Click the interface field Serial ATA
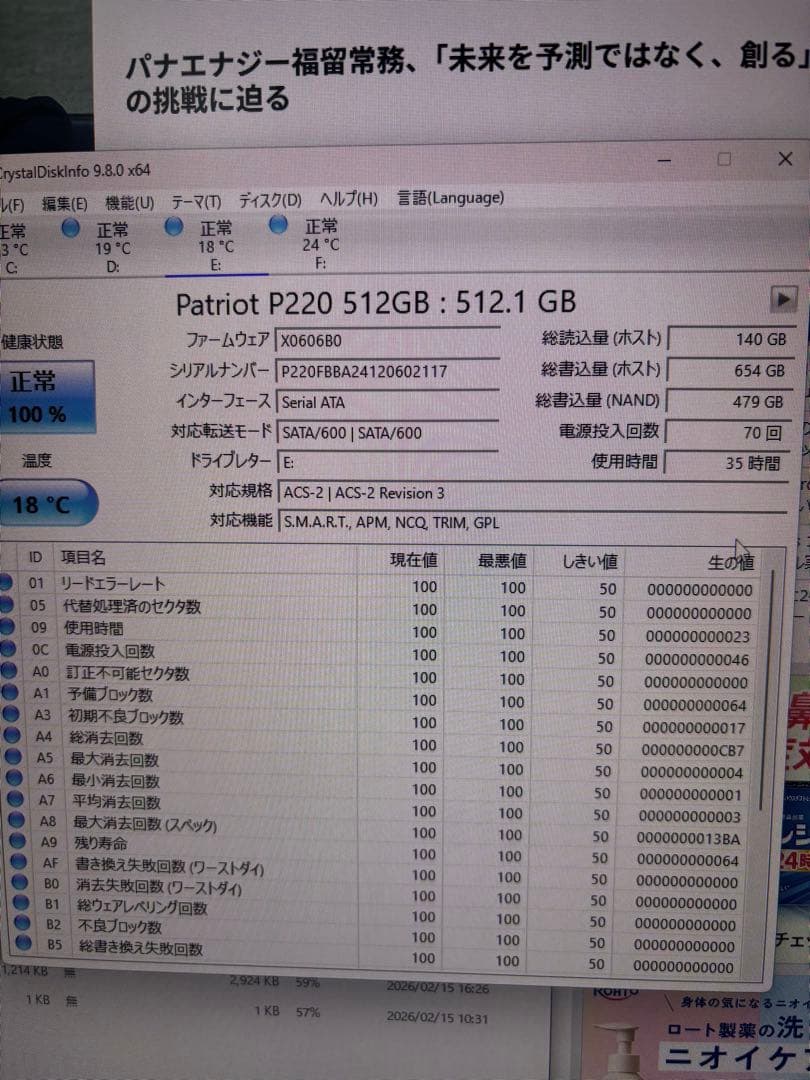The width and height of the screenshot is (810, 1080). coord(387,402)
